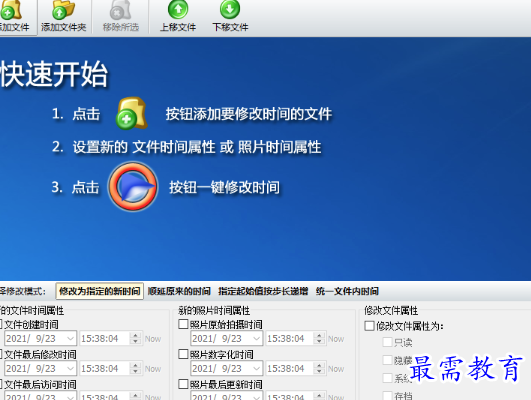Click Now next to 照片数字化时间

[336, 369]
